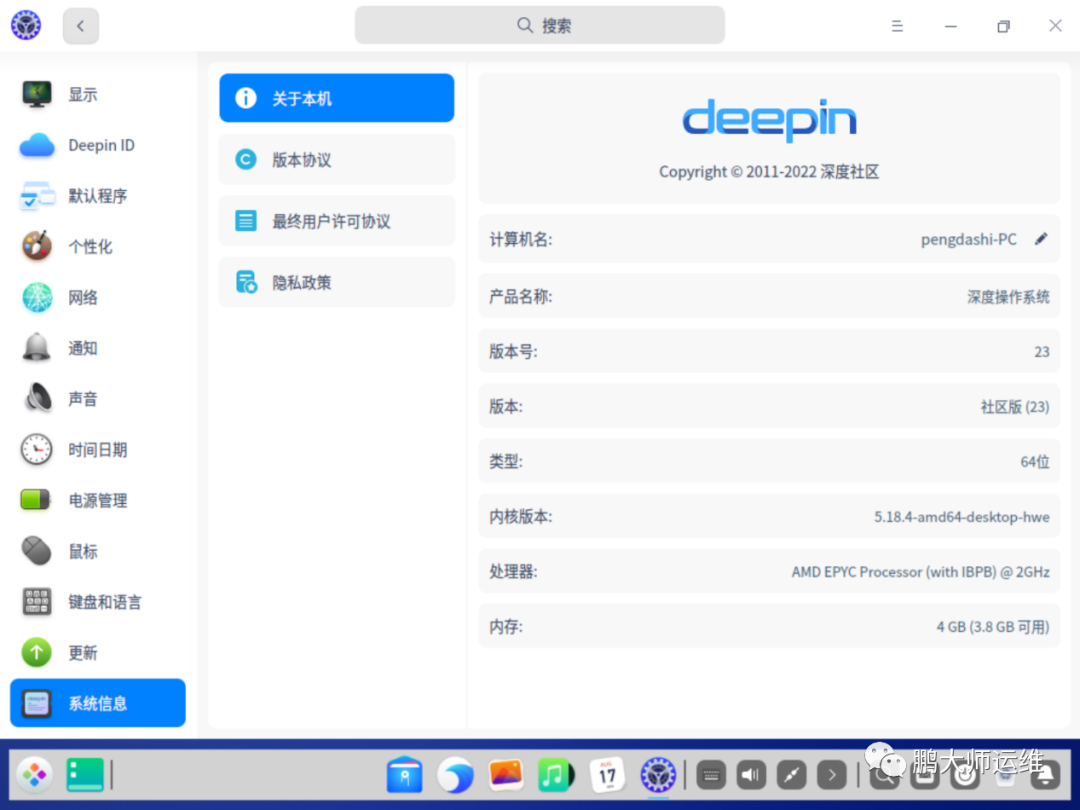Open 鼠标 mouse settings
This screenshot has height=810, width=1080.
tap(98, 551)
